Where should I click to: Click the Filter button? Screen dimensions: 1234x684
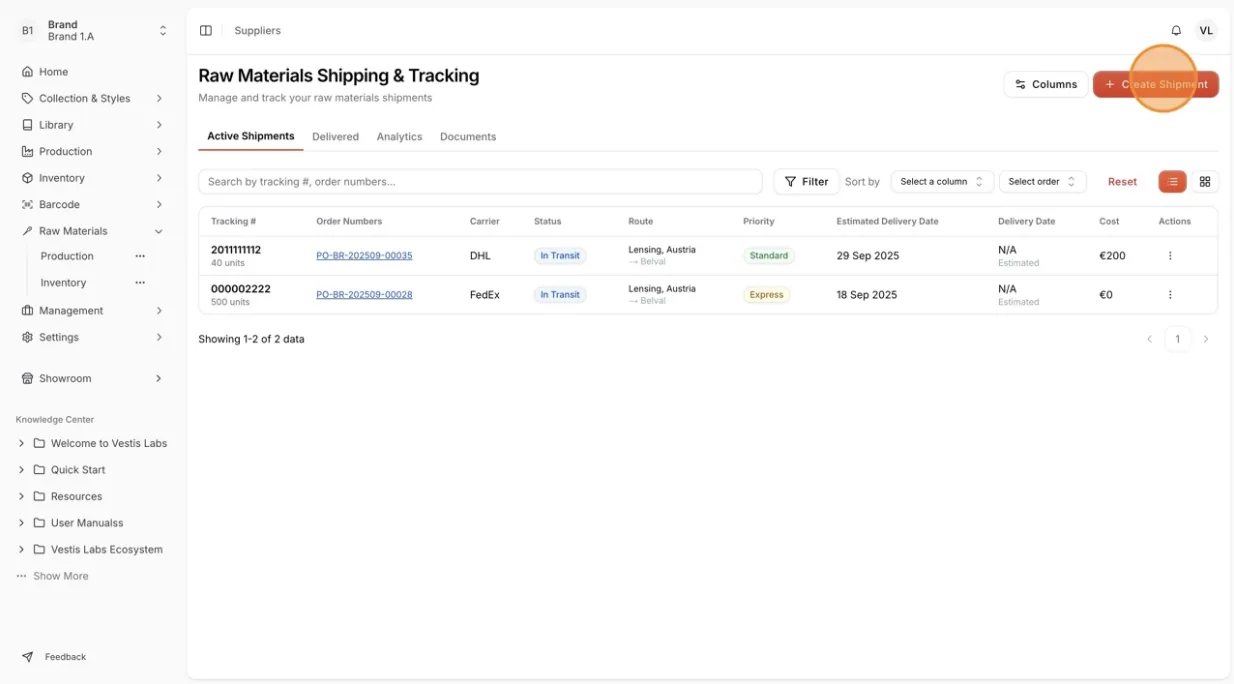tap(806, 182)
